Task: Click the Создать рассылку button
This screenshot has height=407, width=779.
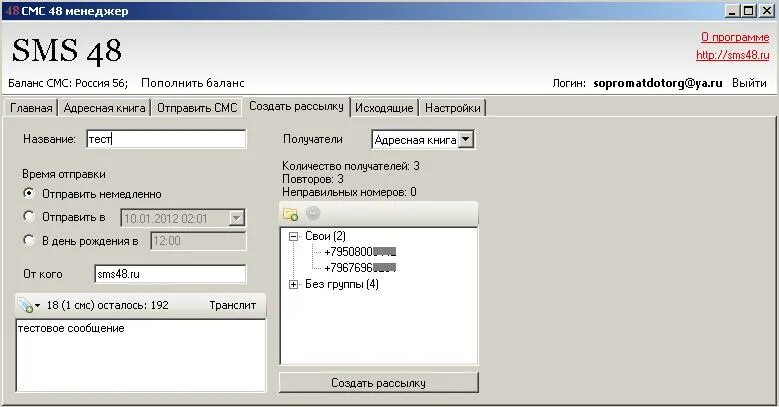Action: [x=379, y=383]
